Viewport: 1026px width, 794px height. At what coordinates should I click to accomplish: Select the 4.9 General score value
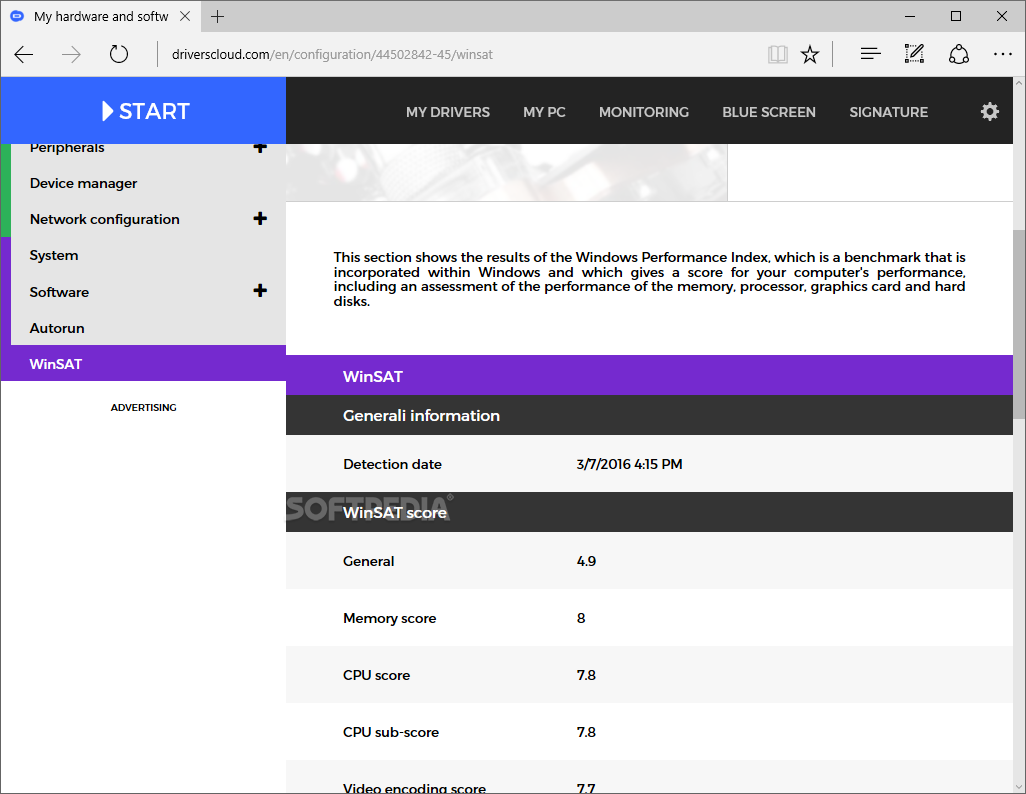(586, 561)
